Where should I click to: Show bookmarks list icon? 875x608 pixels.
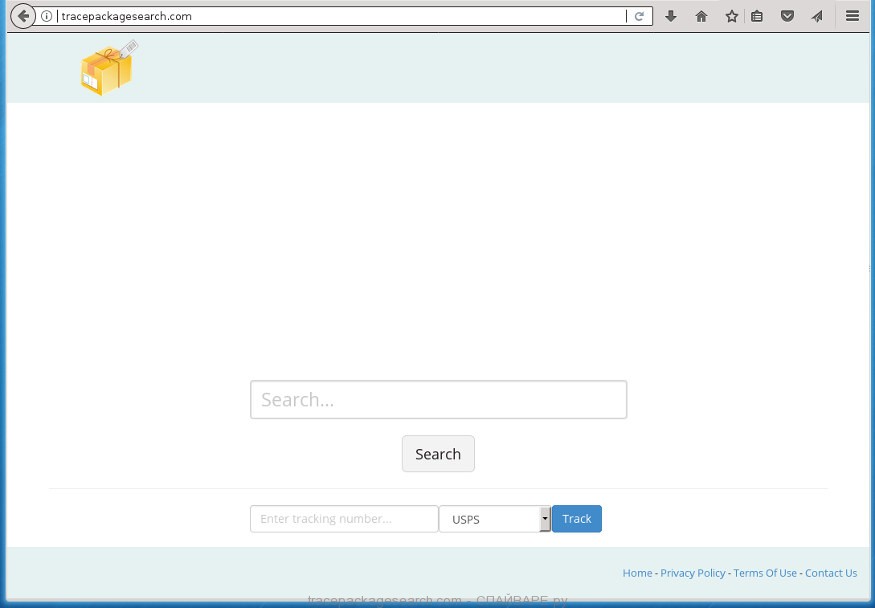(x=757, y=16)
